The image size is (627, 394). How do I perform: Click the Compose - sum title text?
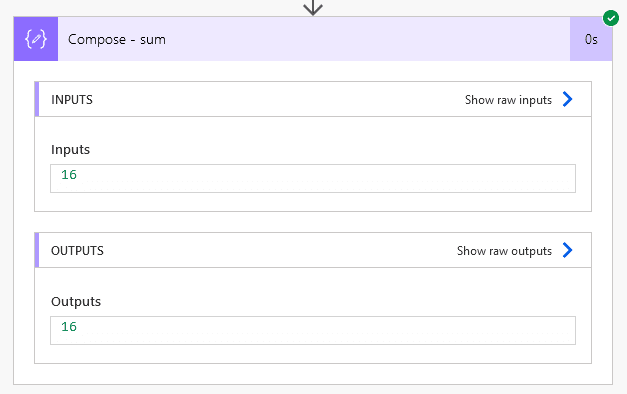(x=117, y=39)
